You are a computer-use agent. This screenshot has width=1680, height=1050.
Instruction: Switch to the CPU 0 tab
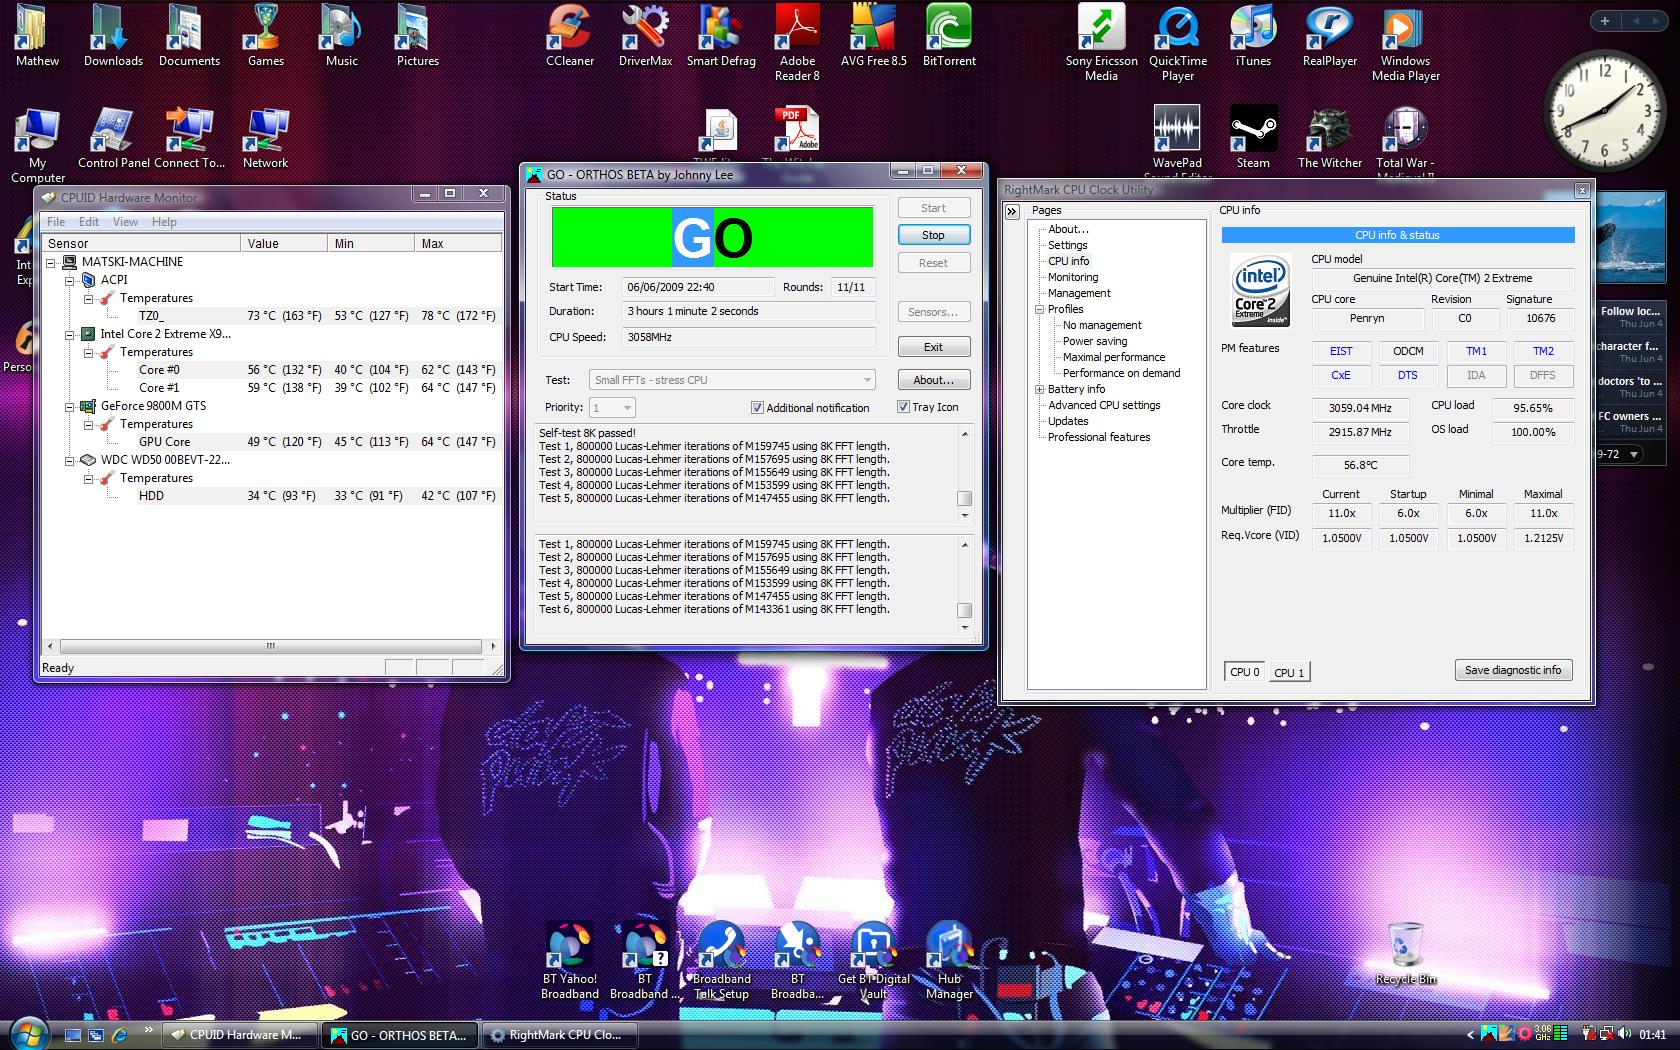click(1245, 671)
